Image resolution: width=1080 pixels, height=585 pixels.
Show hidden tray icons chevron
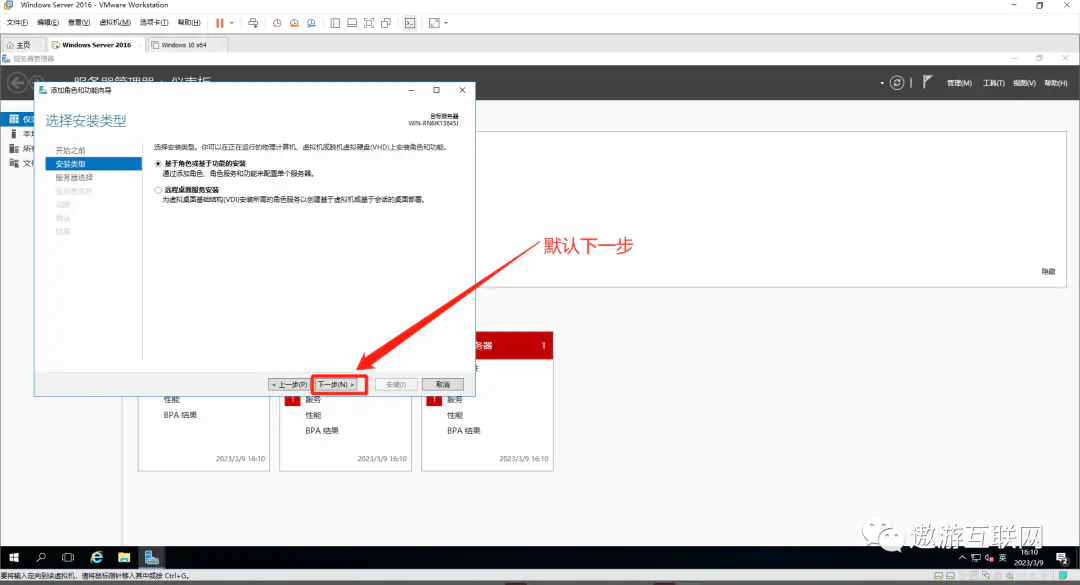[962, 558]
